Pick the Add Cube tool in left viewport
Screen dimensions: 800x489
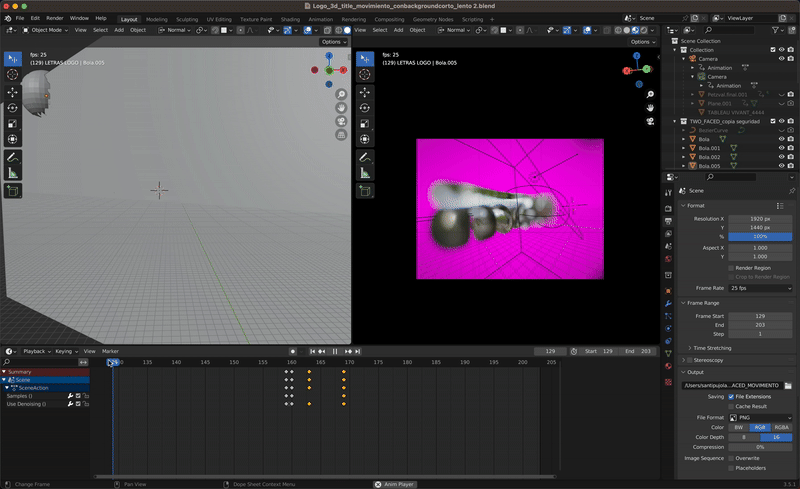coord(13,191)
